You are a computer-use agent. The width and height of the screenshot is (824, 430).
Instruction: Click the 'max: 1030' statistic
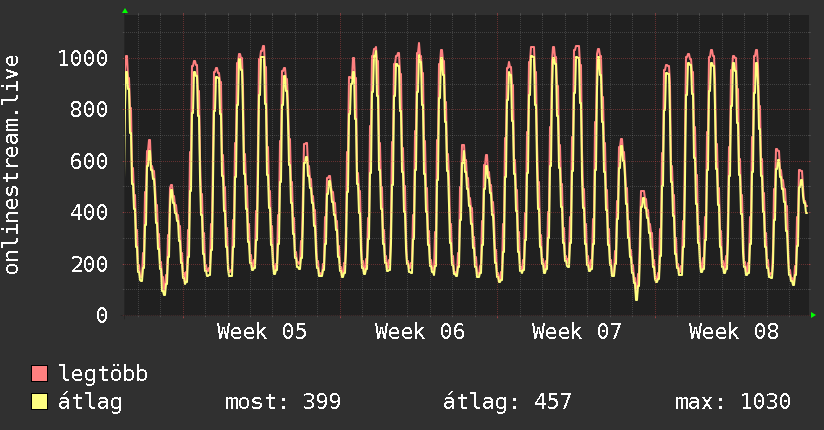(x=733, y=402)
